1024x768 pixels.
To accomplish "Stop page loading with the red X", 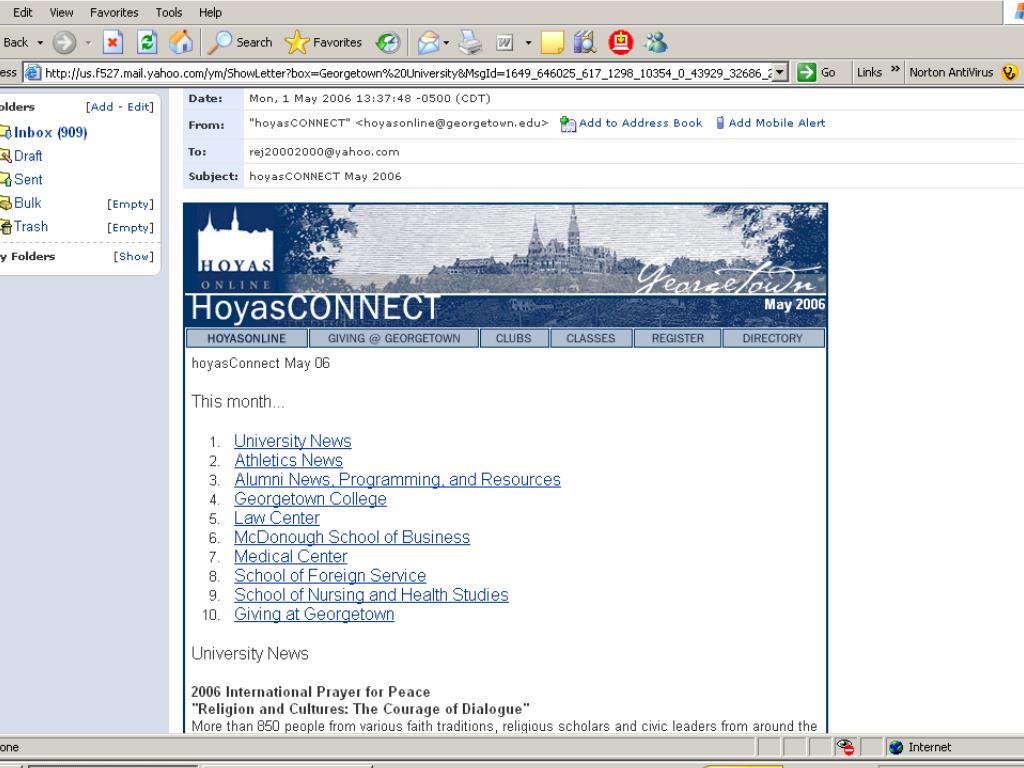I will tap(112, 42).
